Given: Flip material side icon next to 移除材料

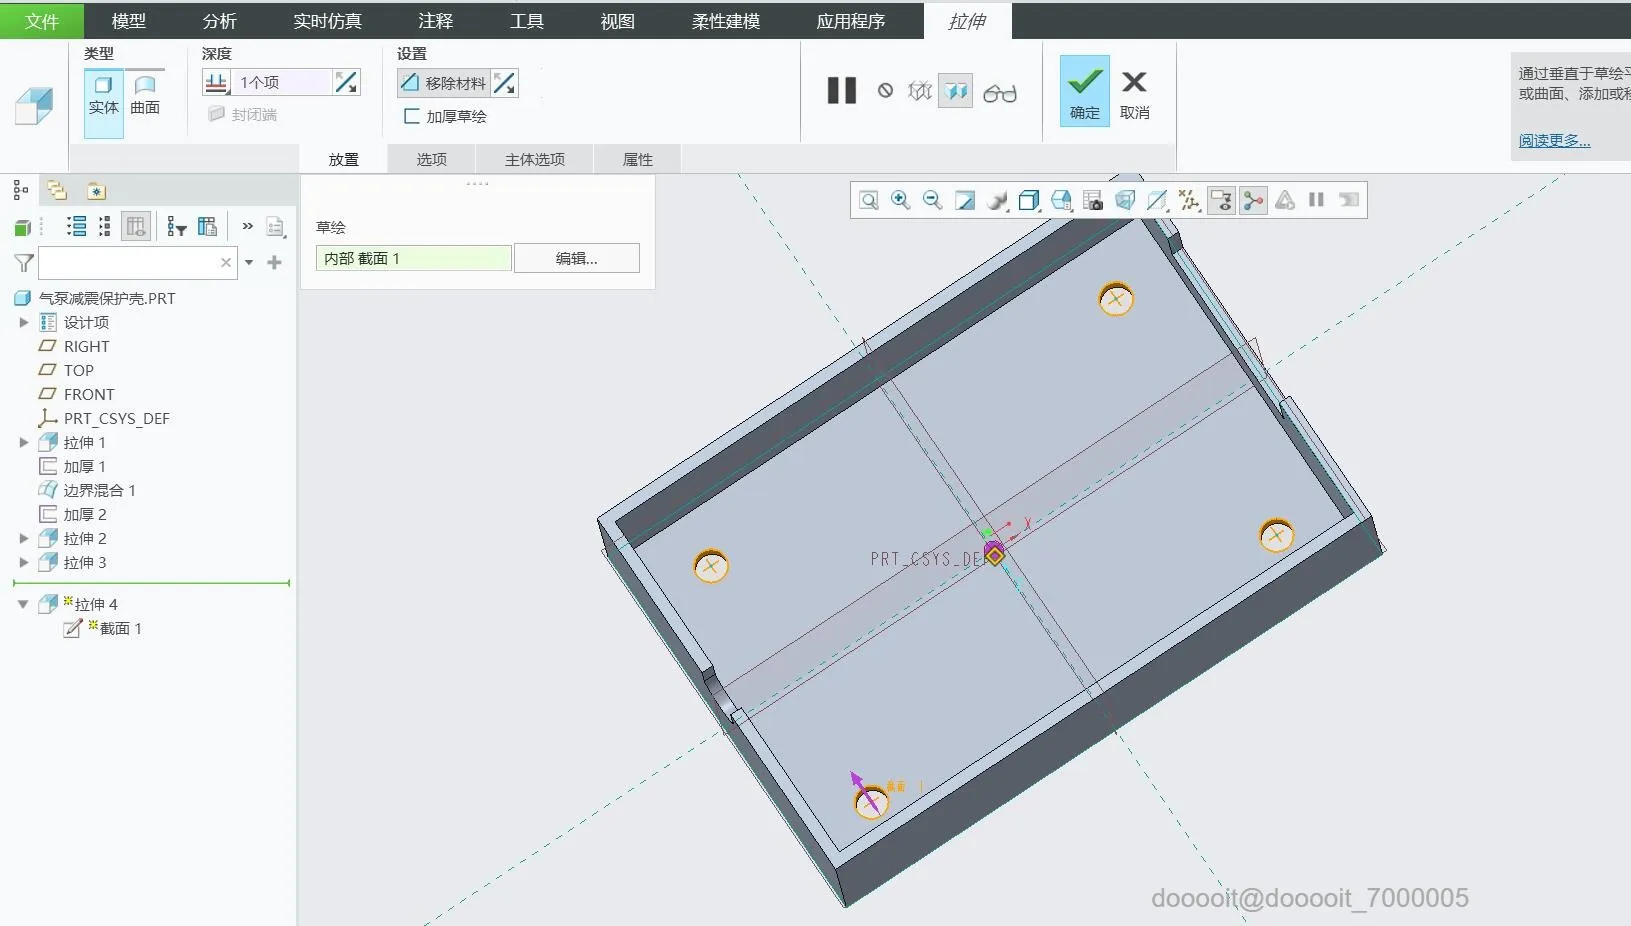Looking at the screenshot, I should (505, 83).
